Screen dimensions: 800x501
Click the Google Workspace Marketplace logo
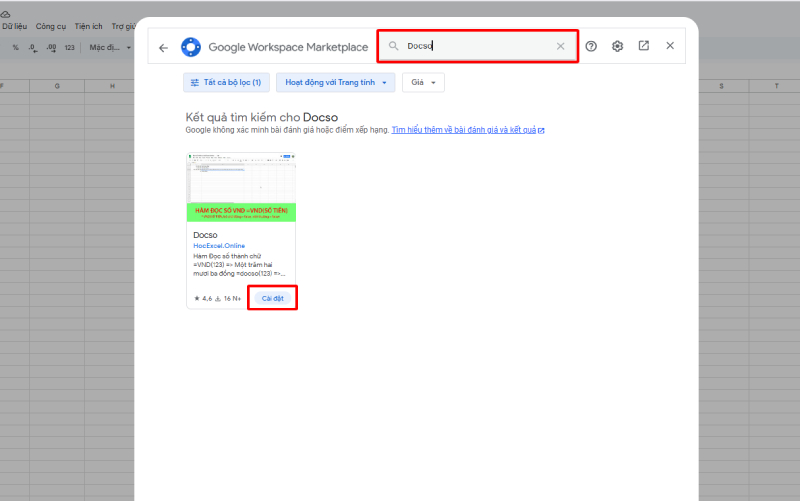coord(191,47)
